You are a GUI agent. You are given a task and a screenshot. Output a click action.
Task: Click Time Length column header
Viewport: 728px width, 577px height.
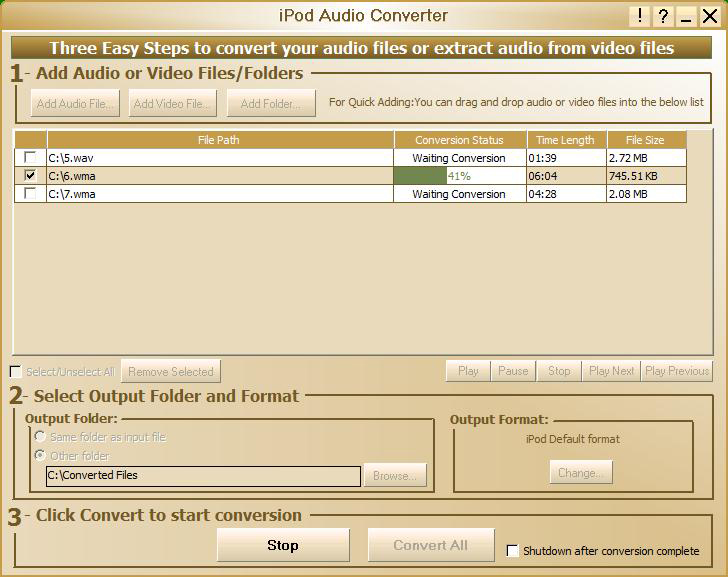tap(566, 140)
